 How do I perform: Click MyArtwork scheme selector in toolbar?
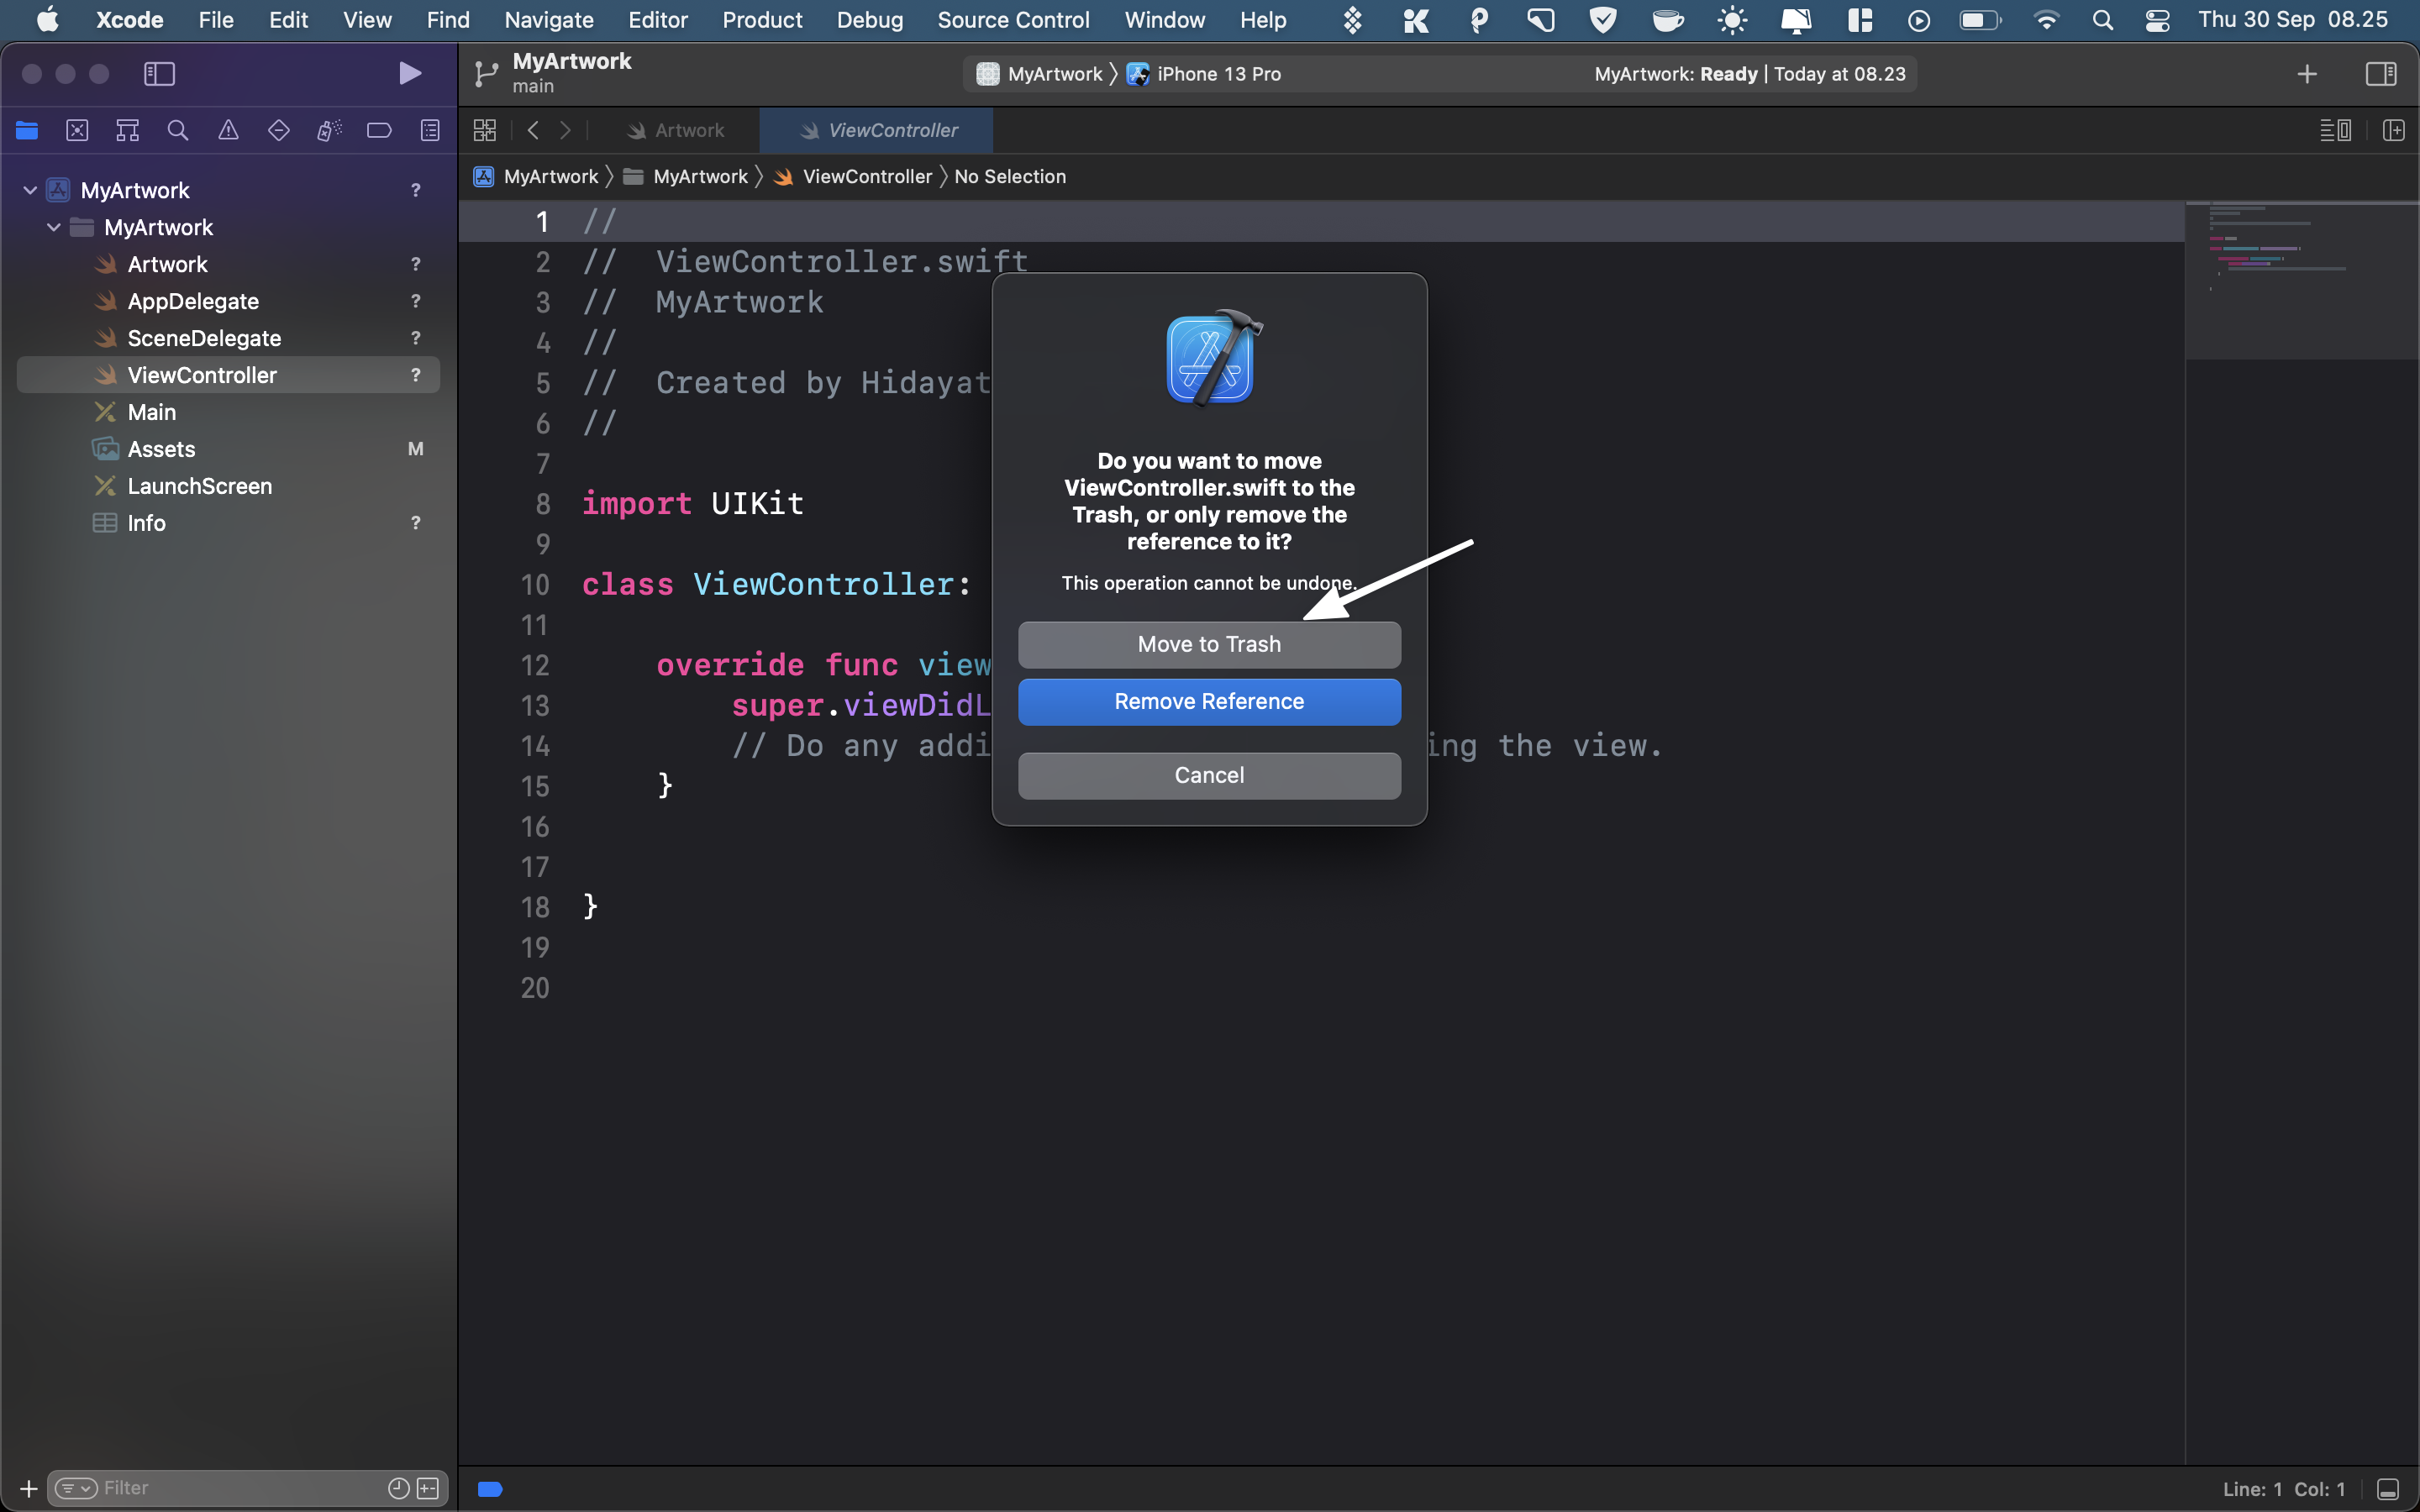[x=1040, y=74]
